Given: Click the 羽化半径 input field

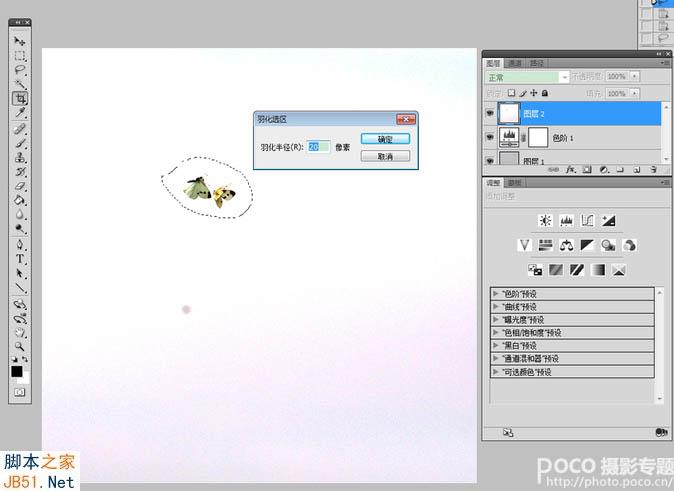Looking at the screenshot, I should pyautogui.click(x=319, y=147).
